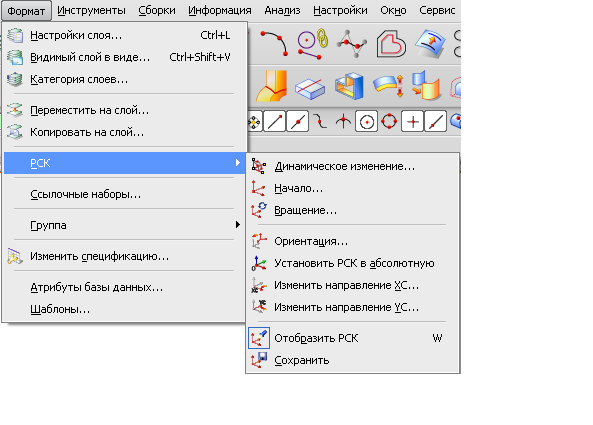Click the copy to layer icon
The height and width of the screenshot is (425, 593).
(x=15, y=132)
